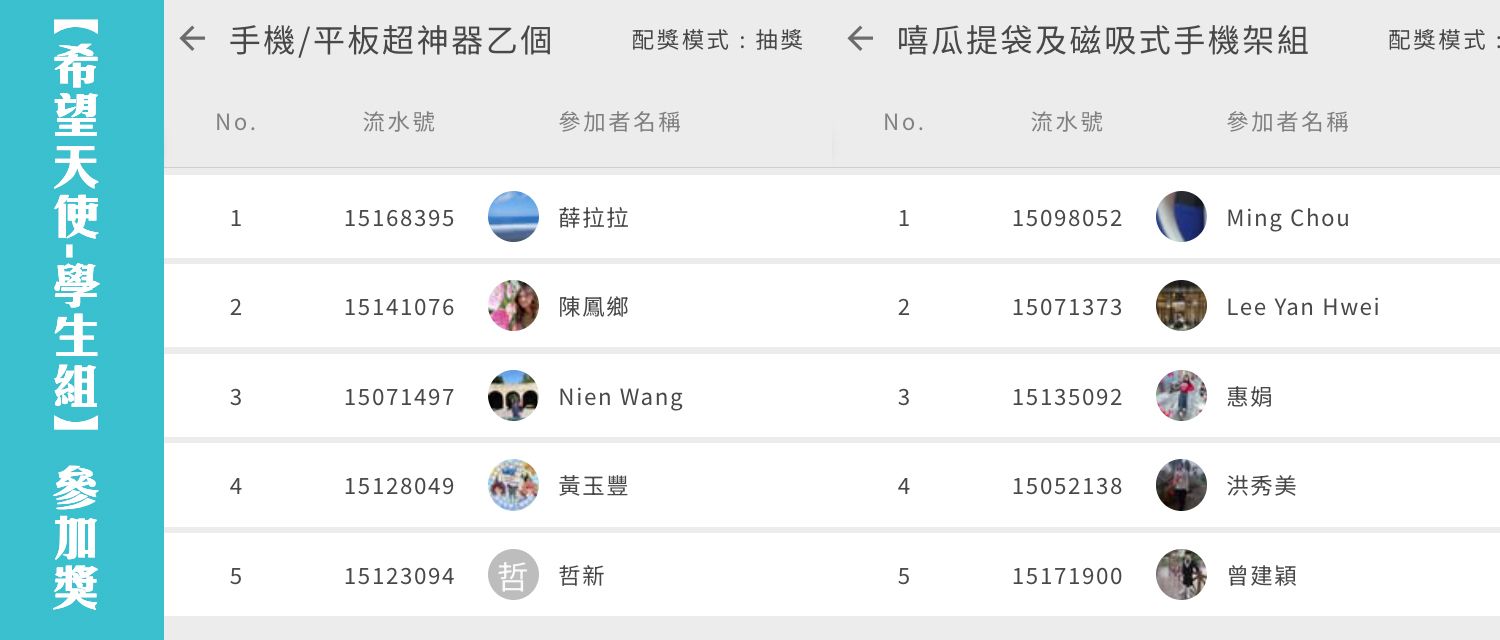Click Lee Yan Hwei's avatar photo
Screen dimensions: 1500x640
pyautogui.click(x=1181, y=306)
